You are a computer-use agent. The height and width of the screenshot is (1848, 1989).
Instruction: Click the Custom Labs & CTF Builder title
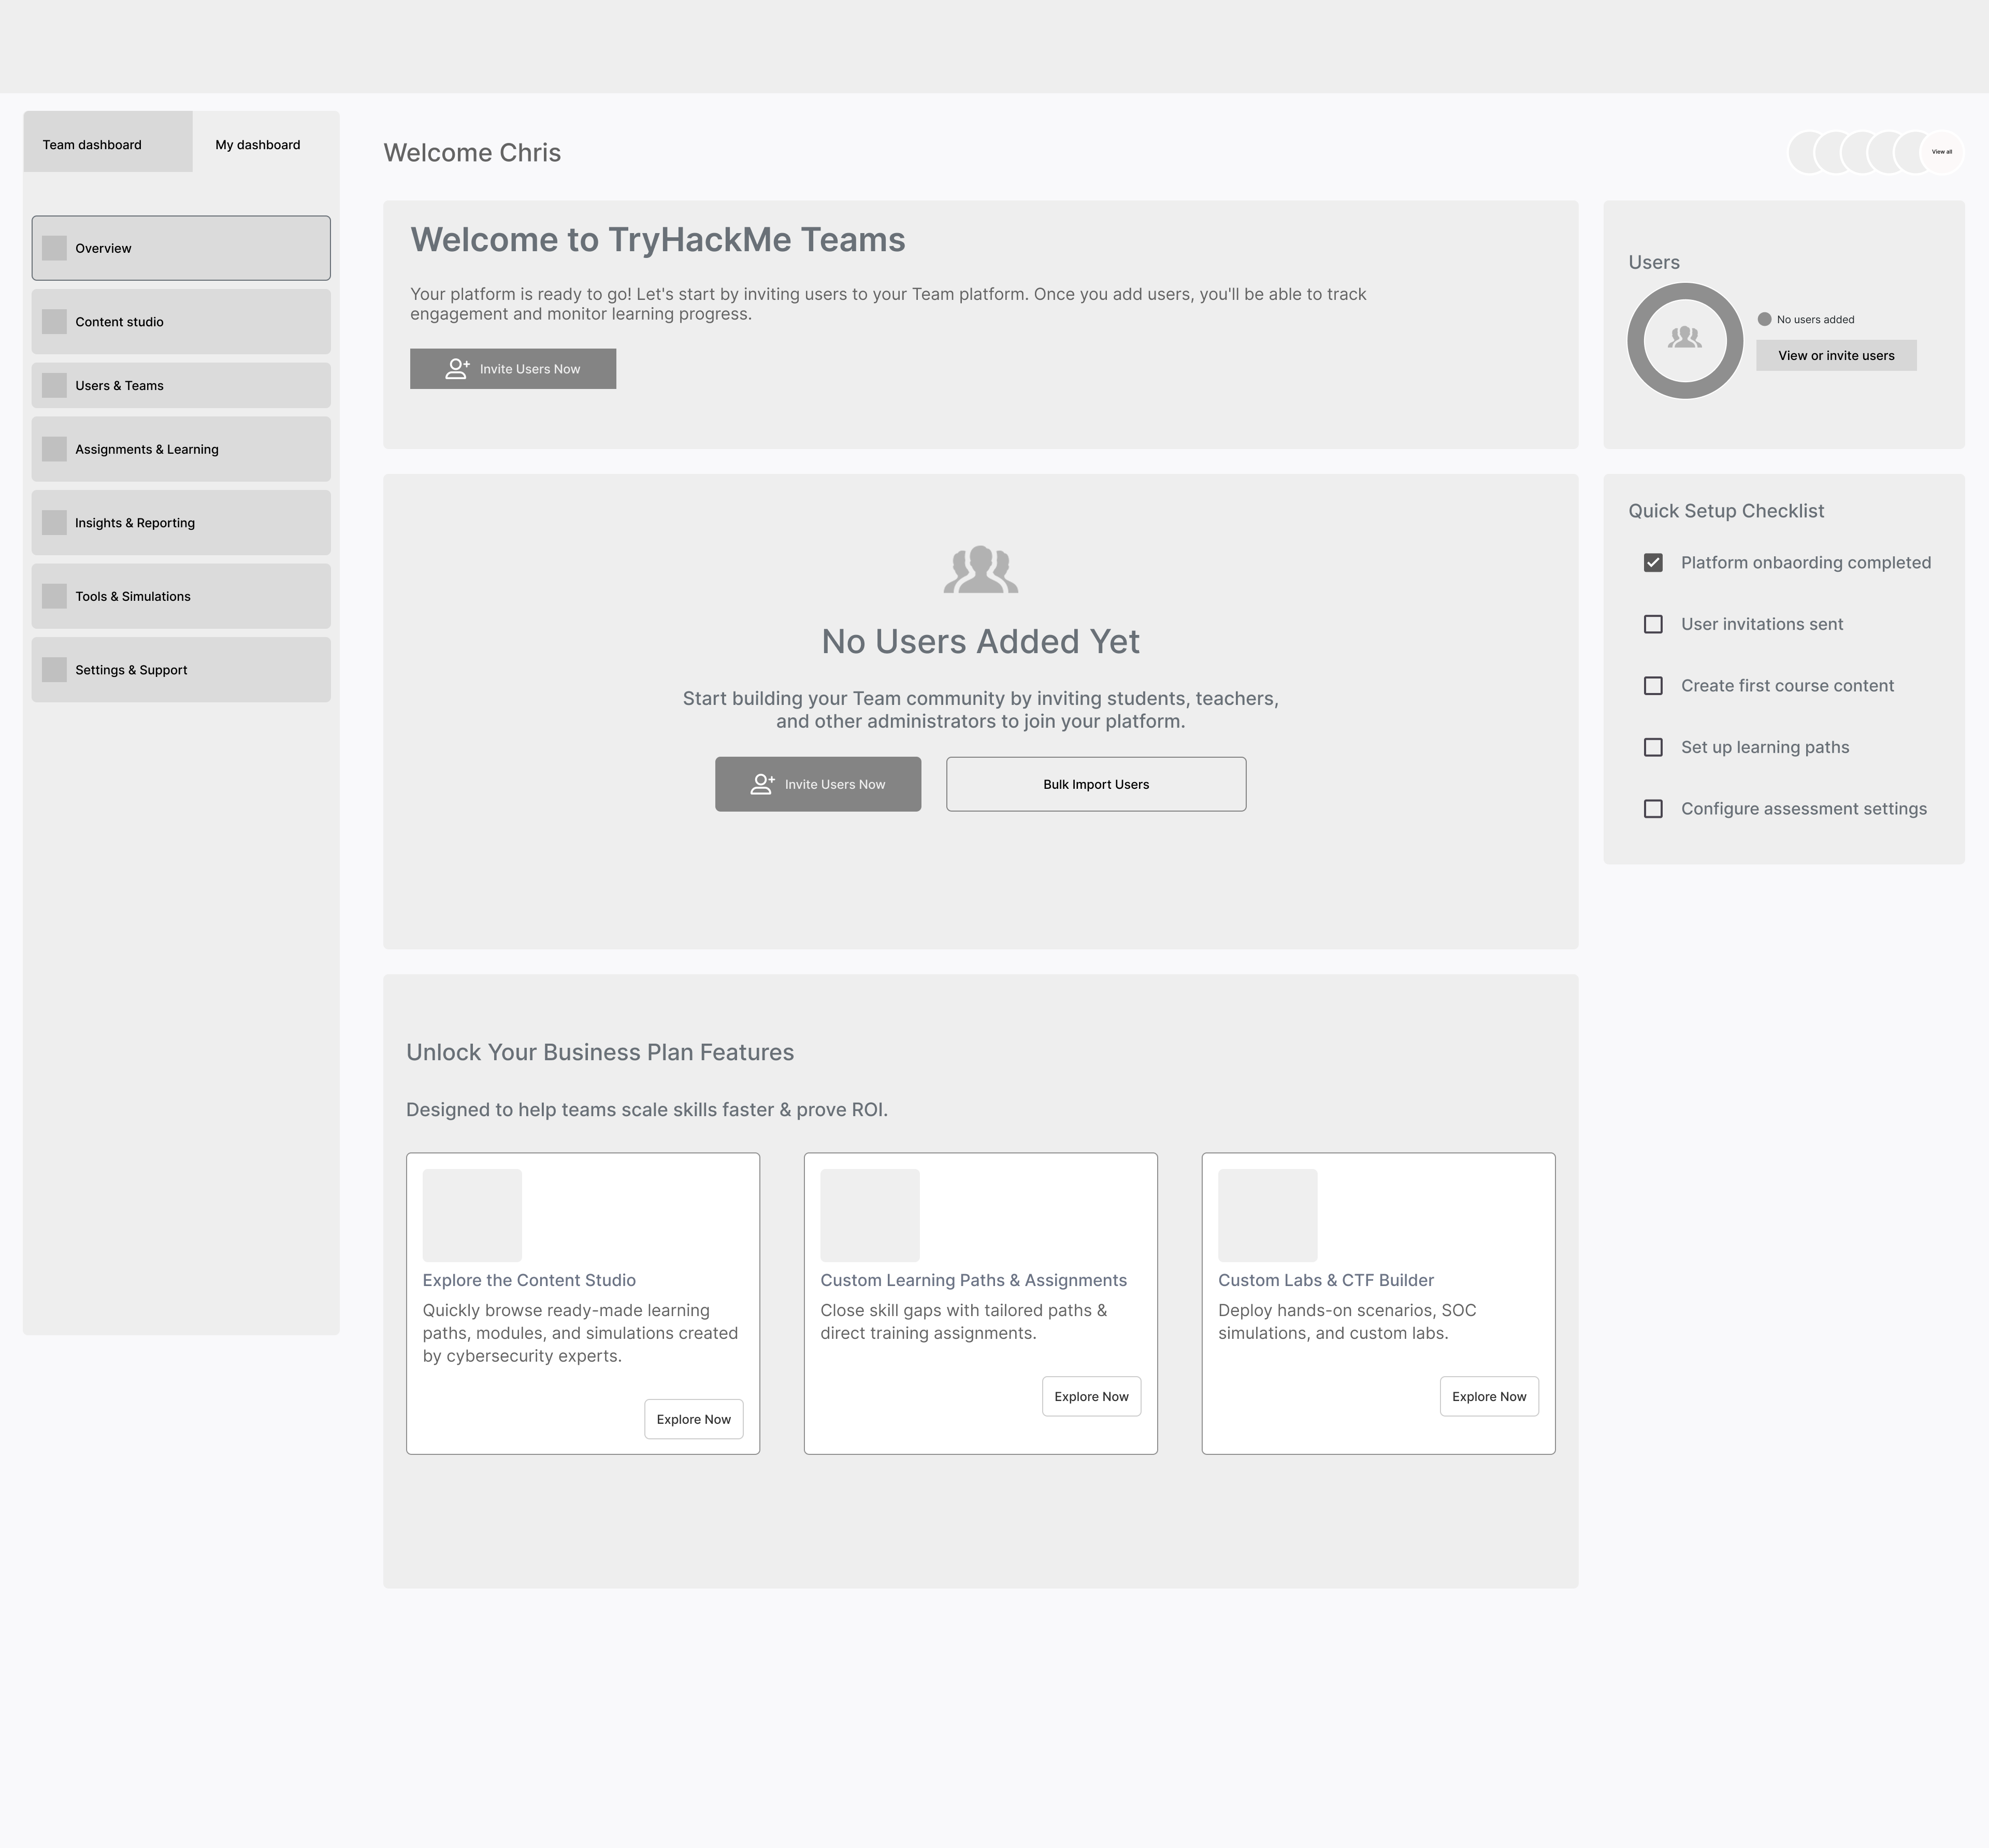1326,1280
